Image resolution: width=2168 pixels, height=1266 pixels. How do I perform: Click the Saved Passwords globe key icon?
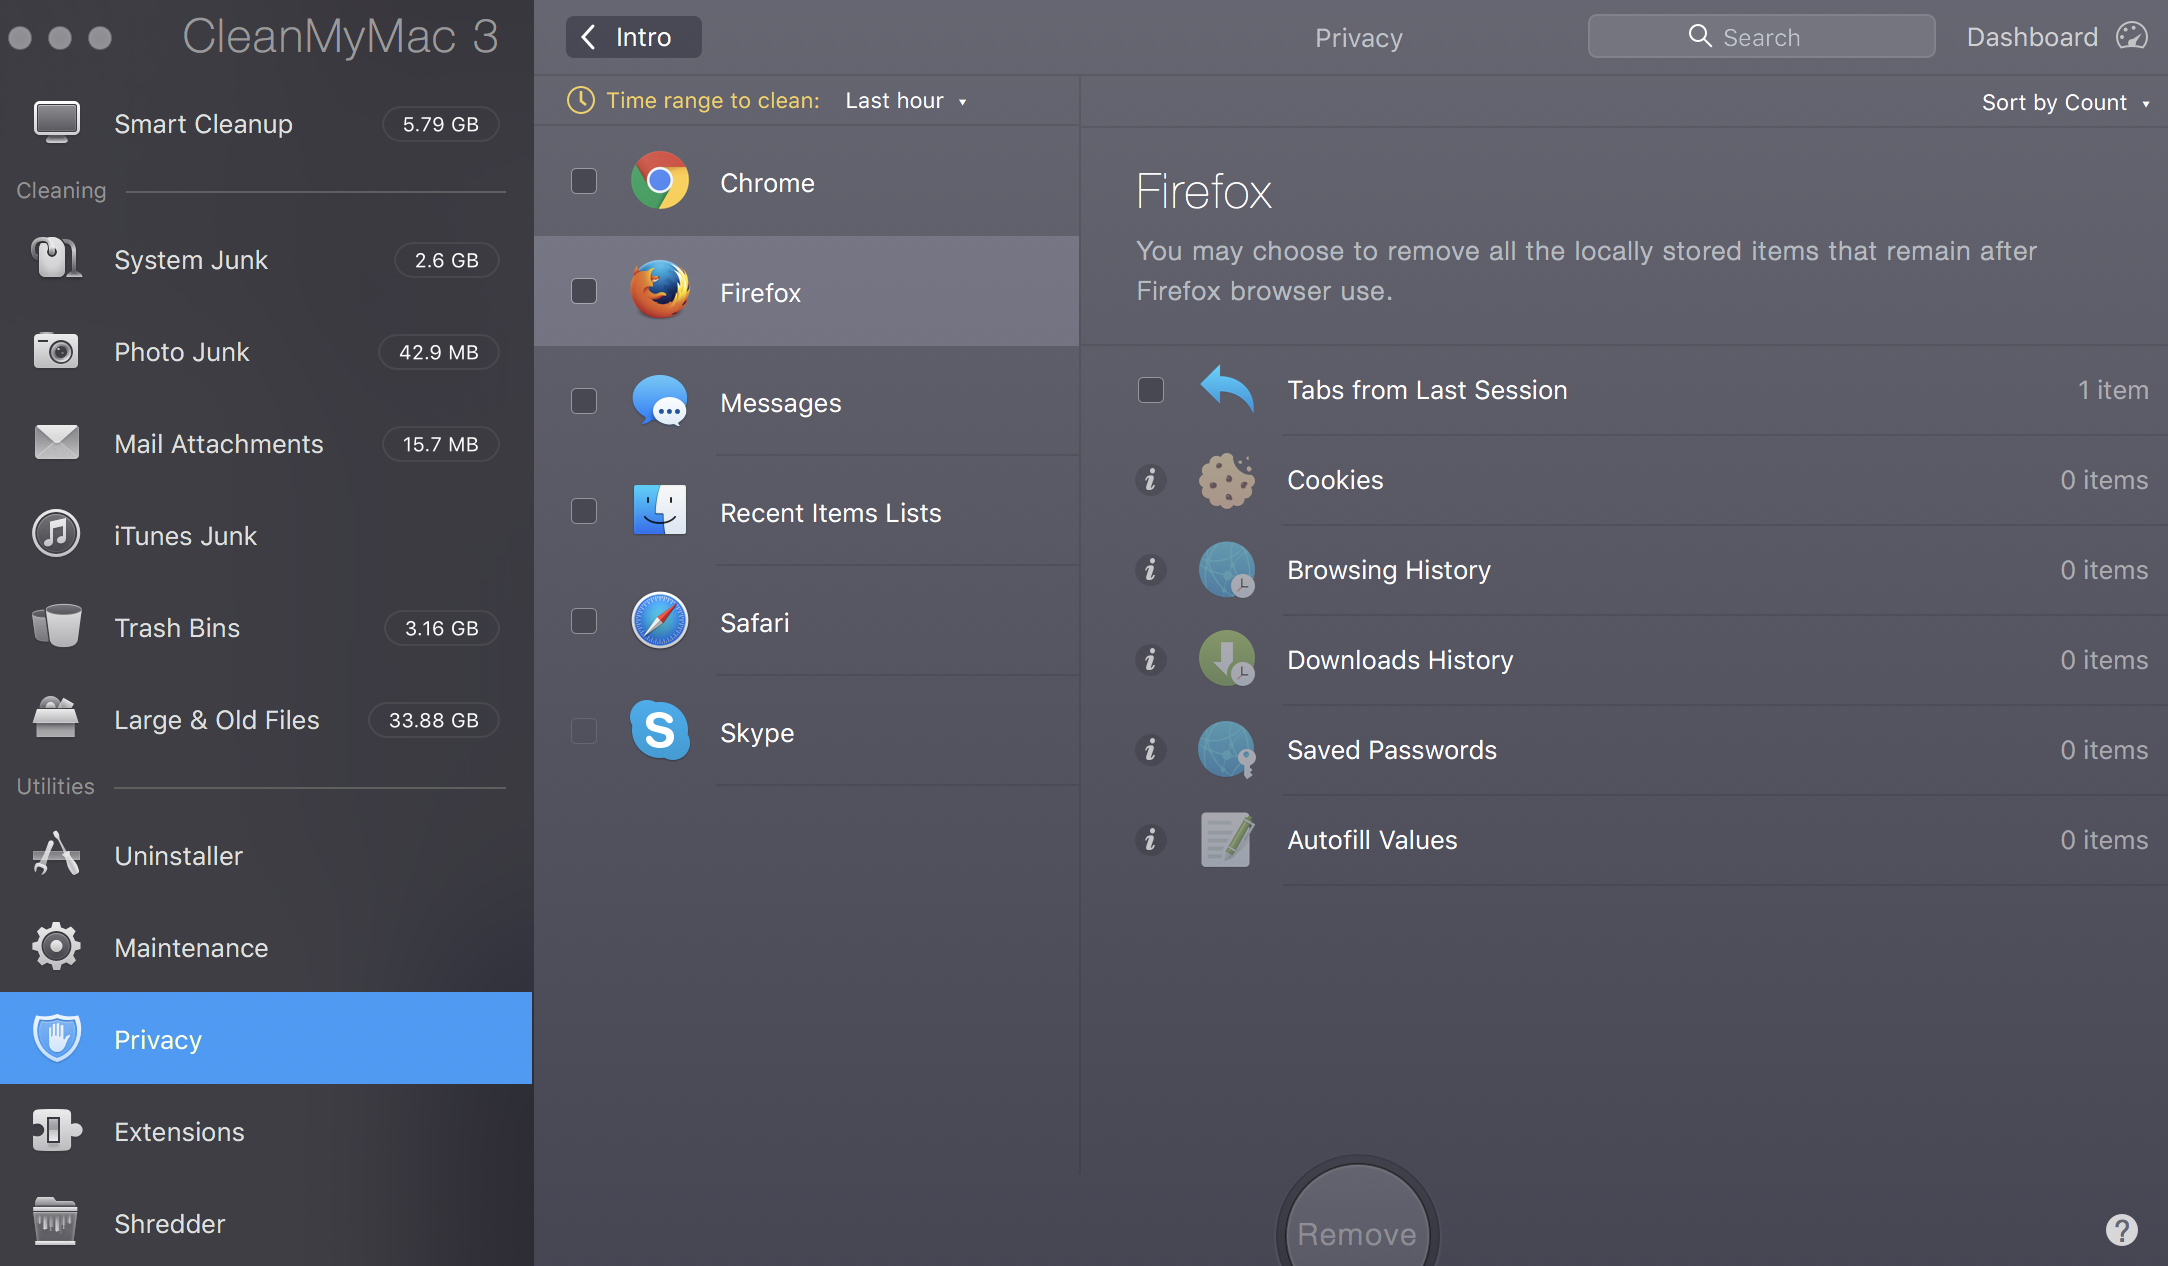point(1227,749)
